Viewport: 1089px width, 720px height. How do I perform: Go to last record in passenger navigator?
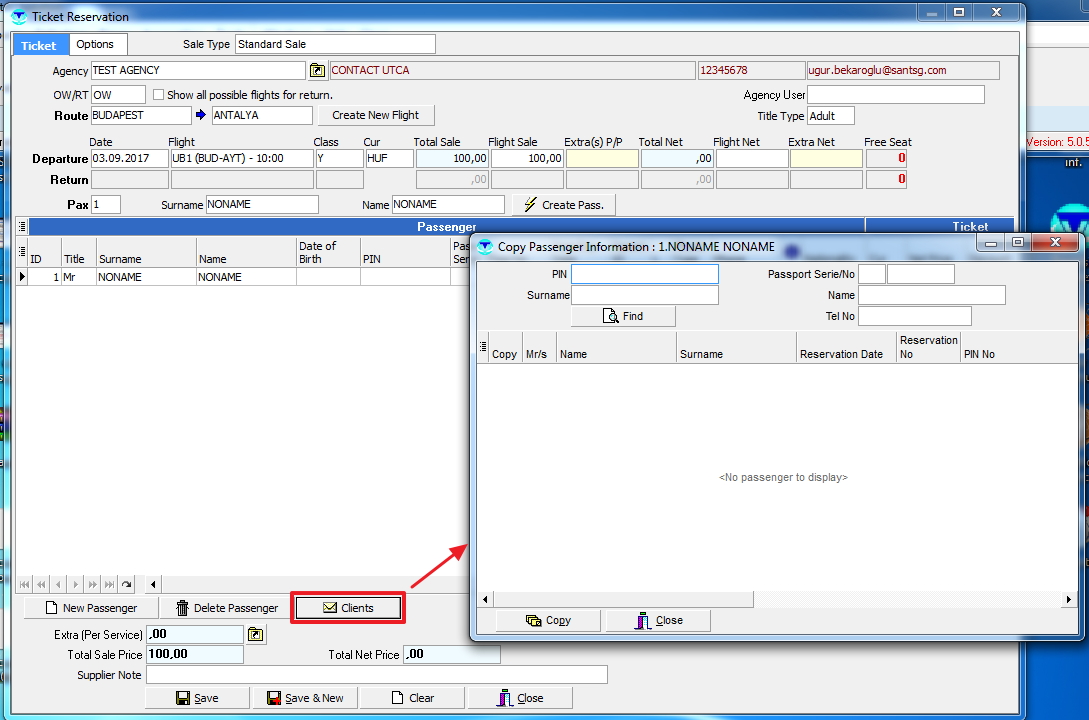click(x=109, y=584)
